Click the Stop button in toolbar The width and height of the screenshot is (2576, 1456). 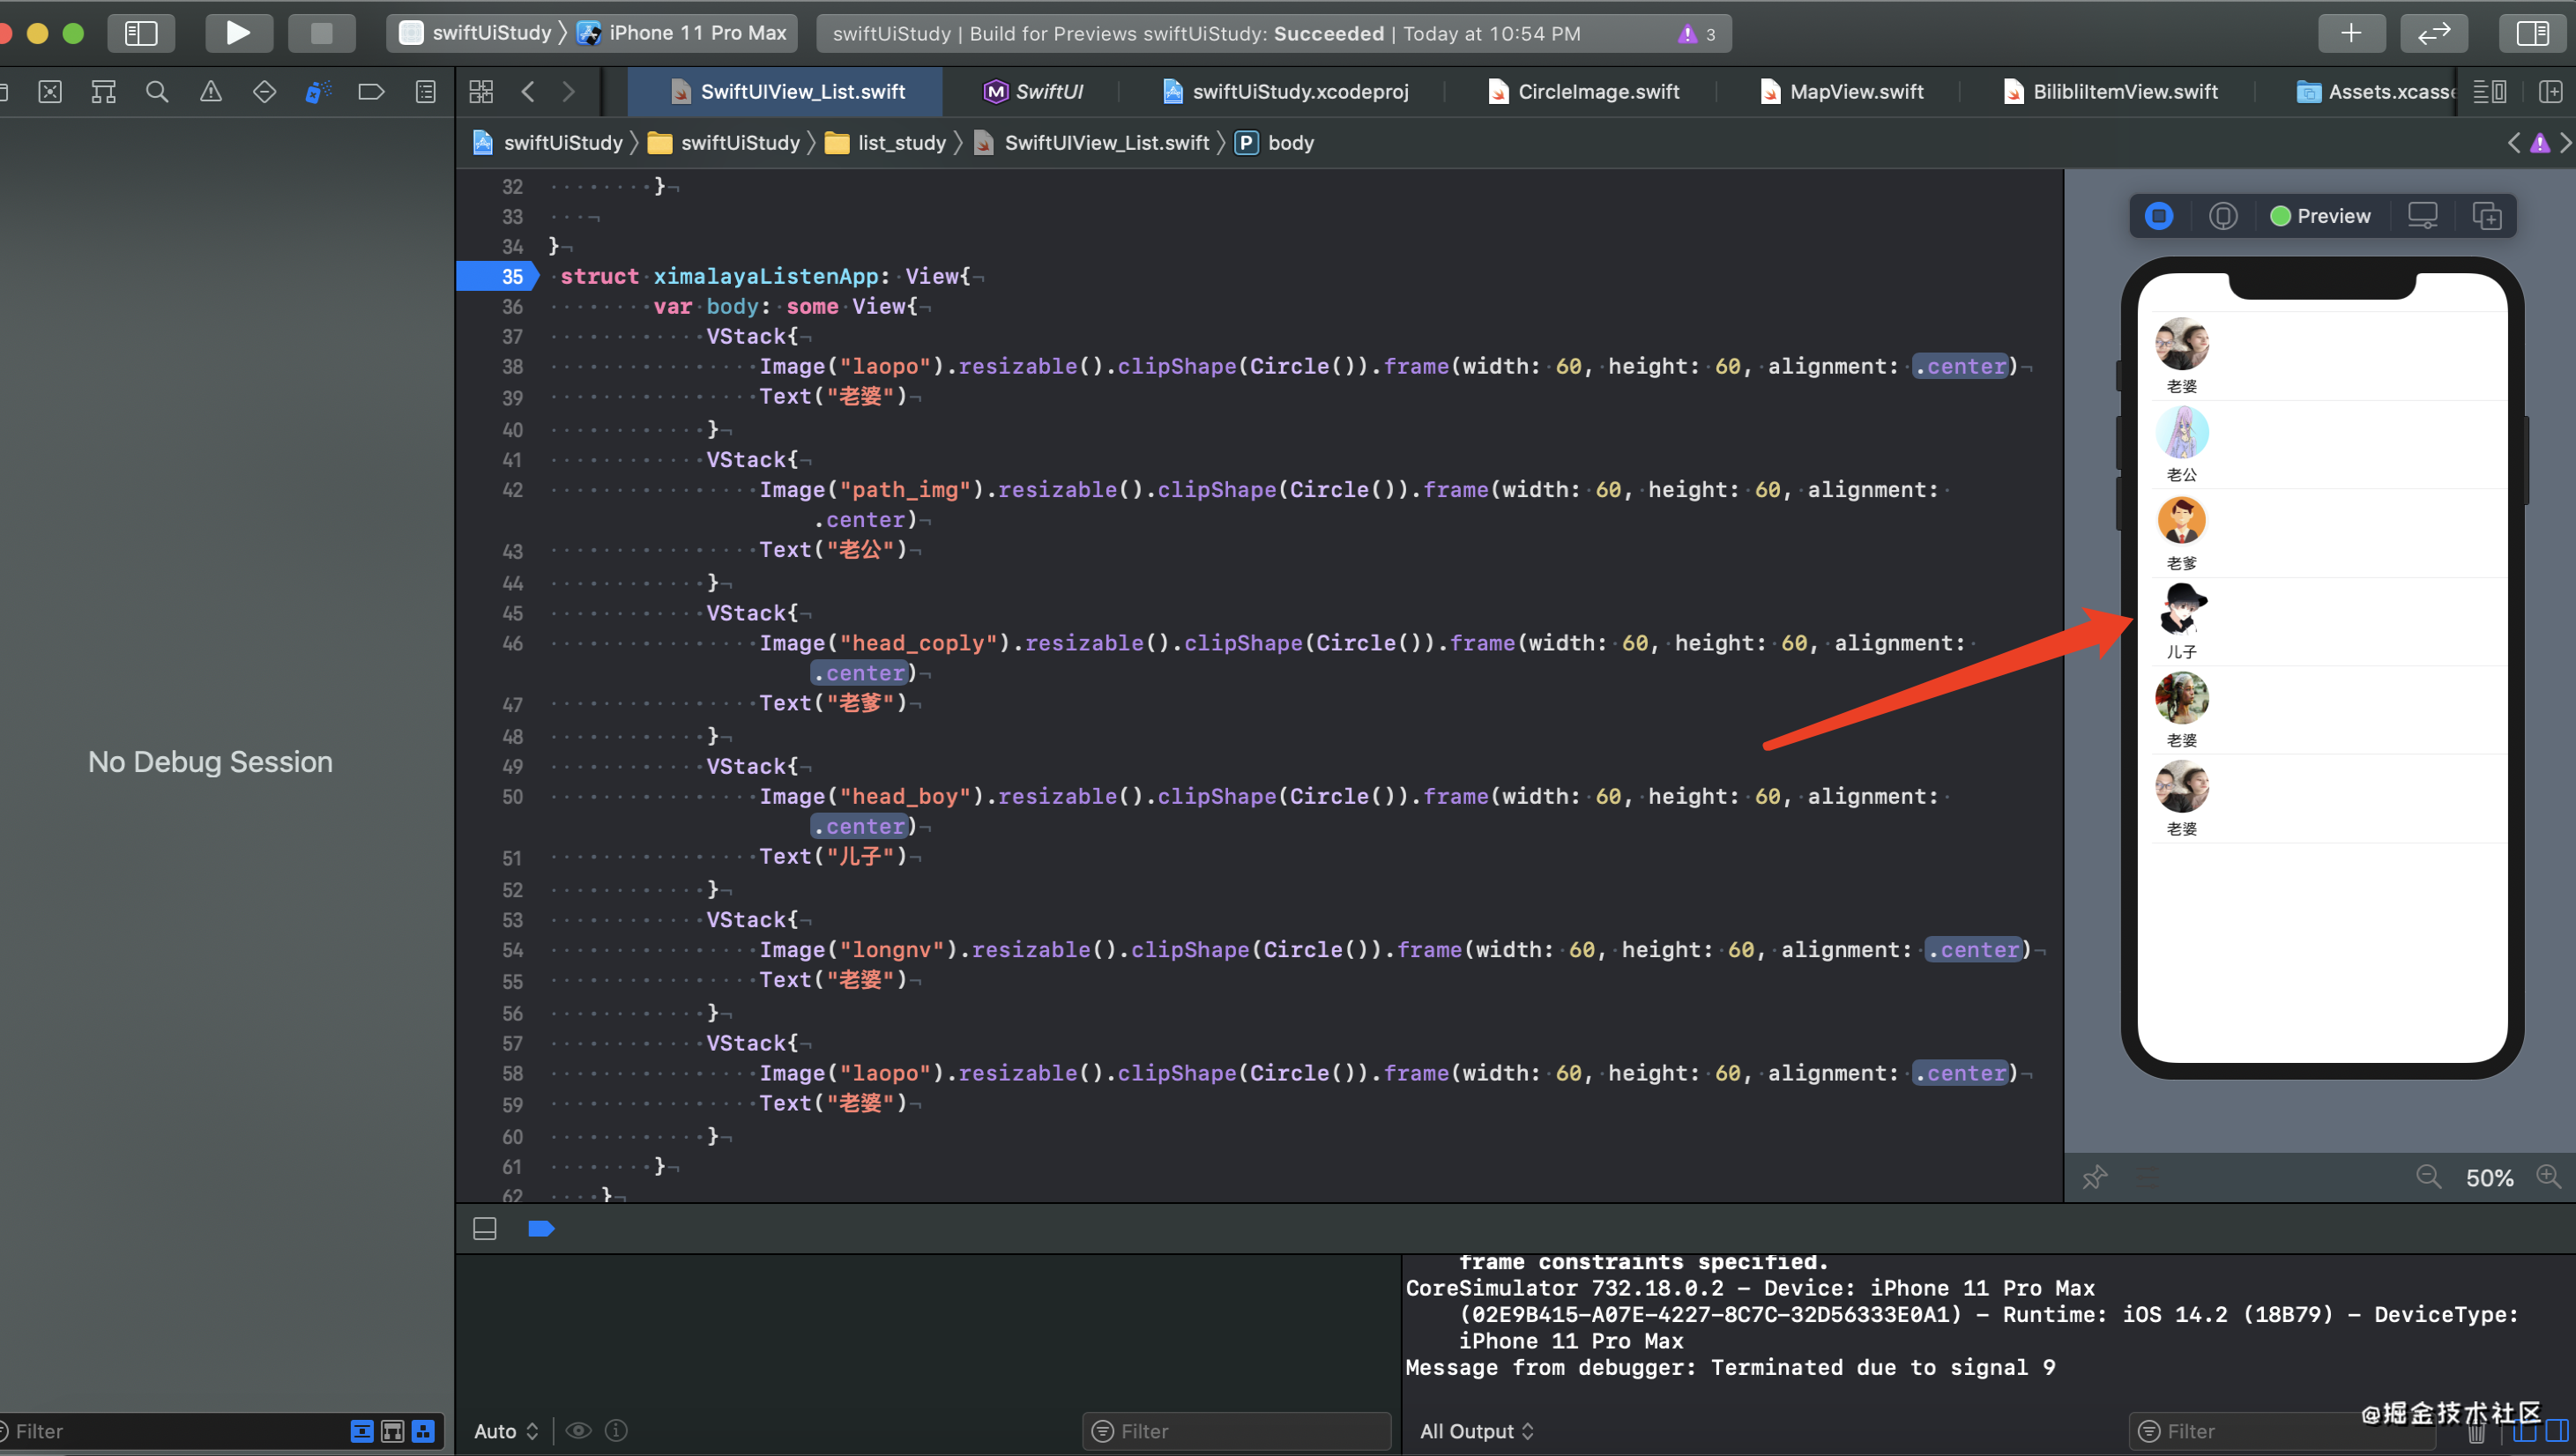(321, 33)
